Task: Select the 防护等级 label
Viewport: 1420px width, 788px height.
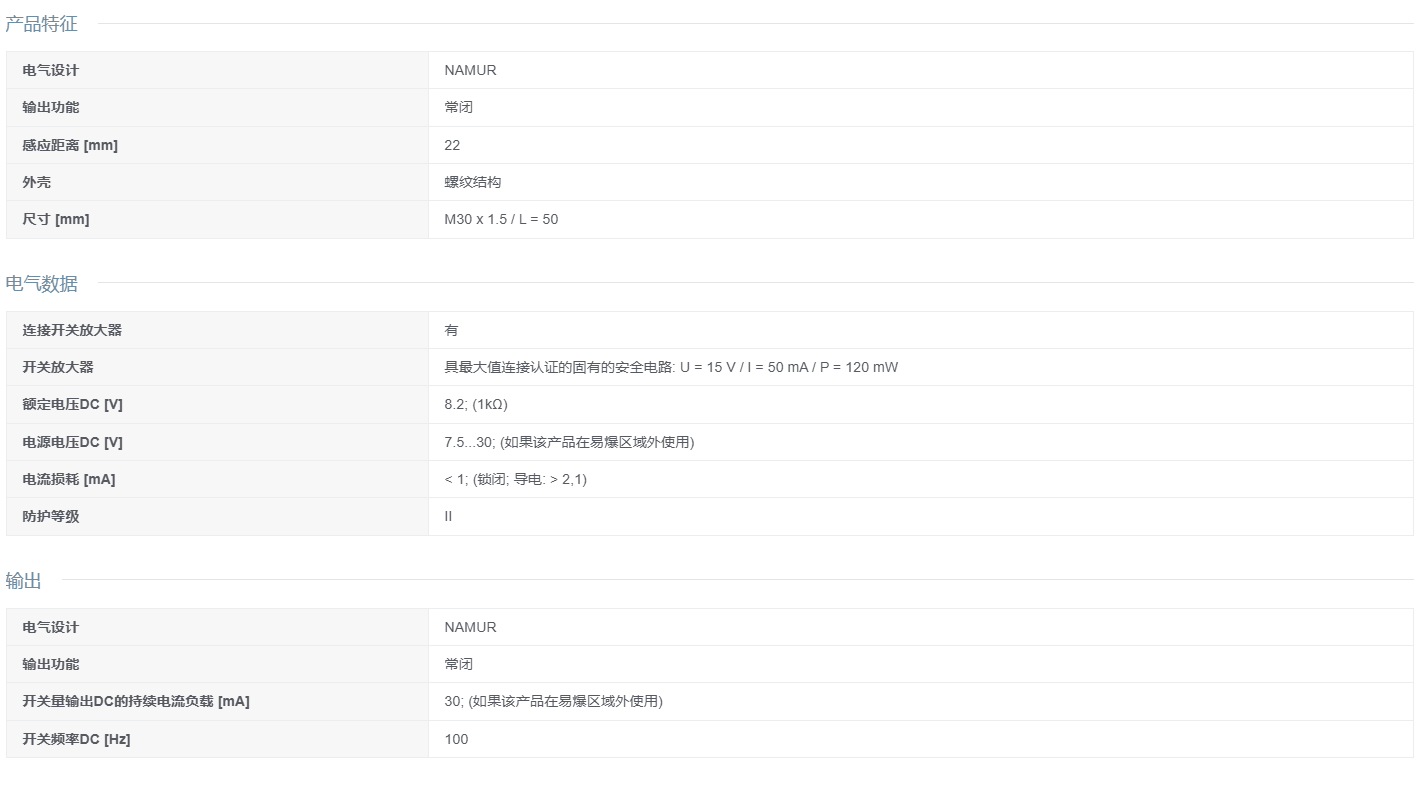Action: (51, 516)
